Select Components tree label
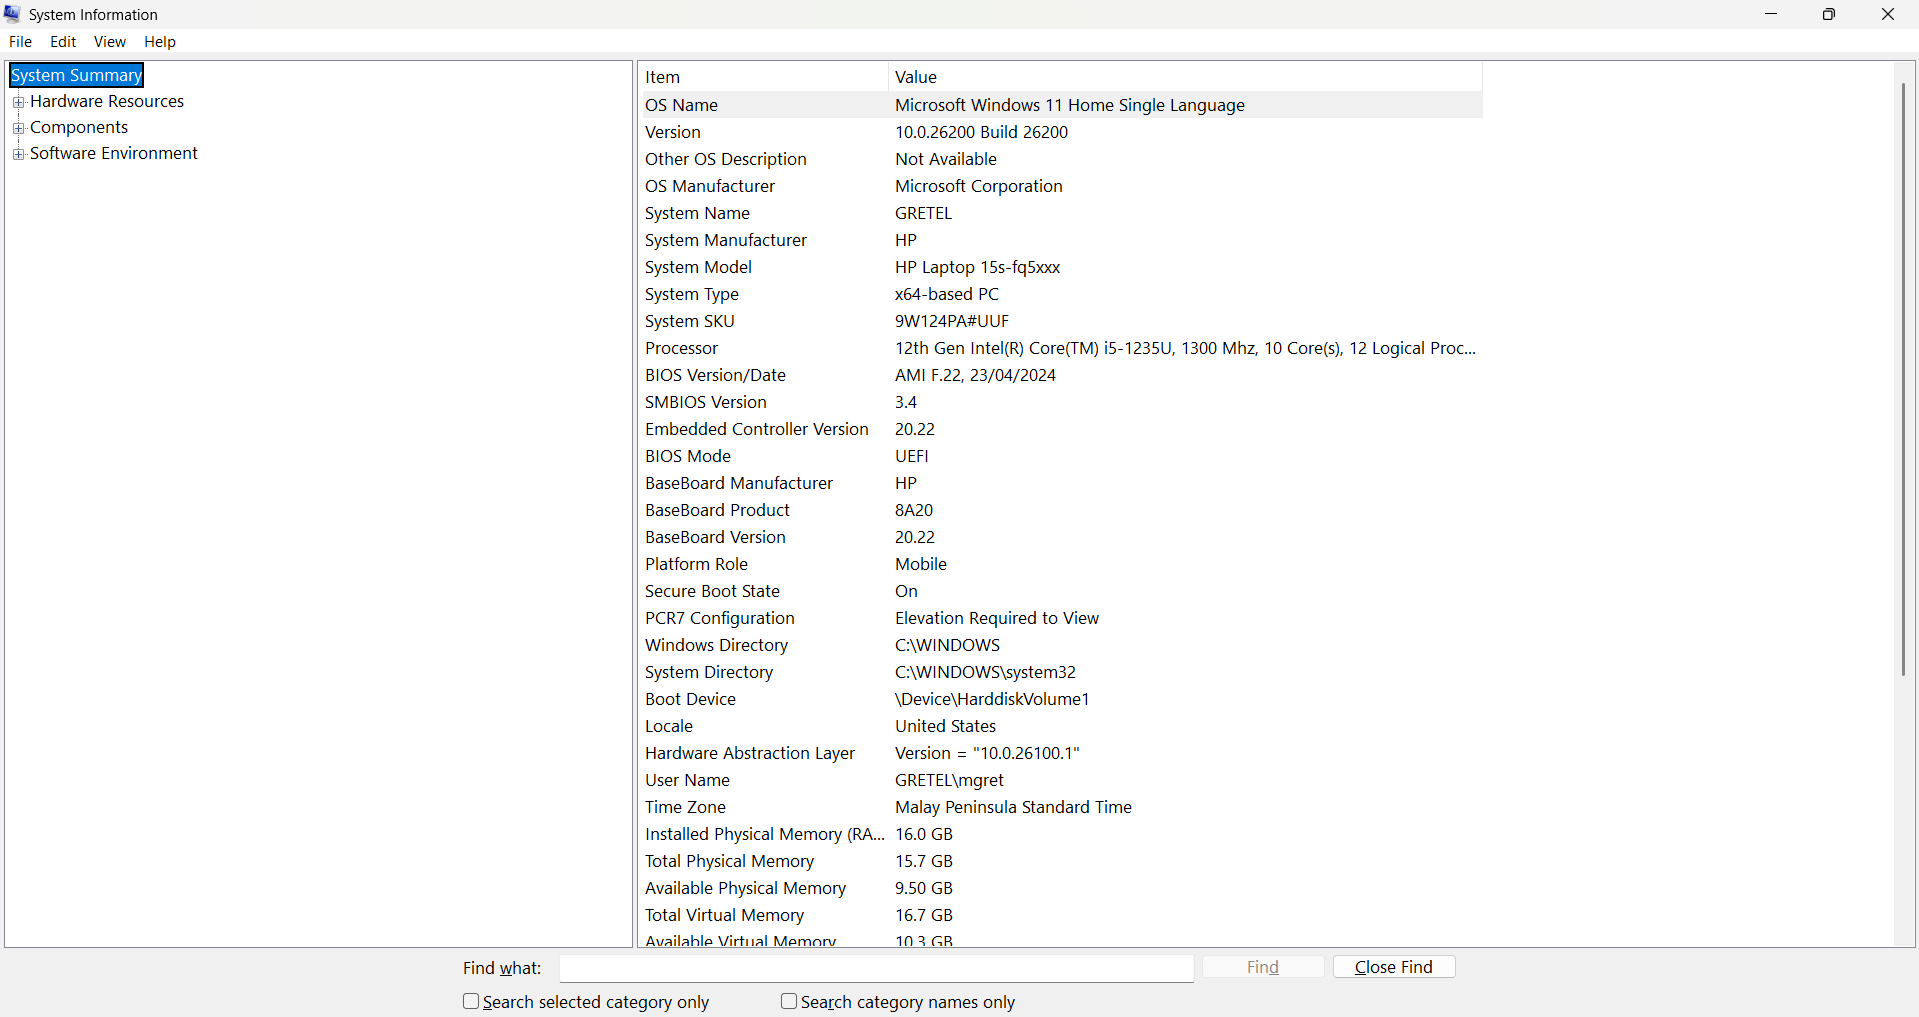 point(79,127)
